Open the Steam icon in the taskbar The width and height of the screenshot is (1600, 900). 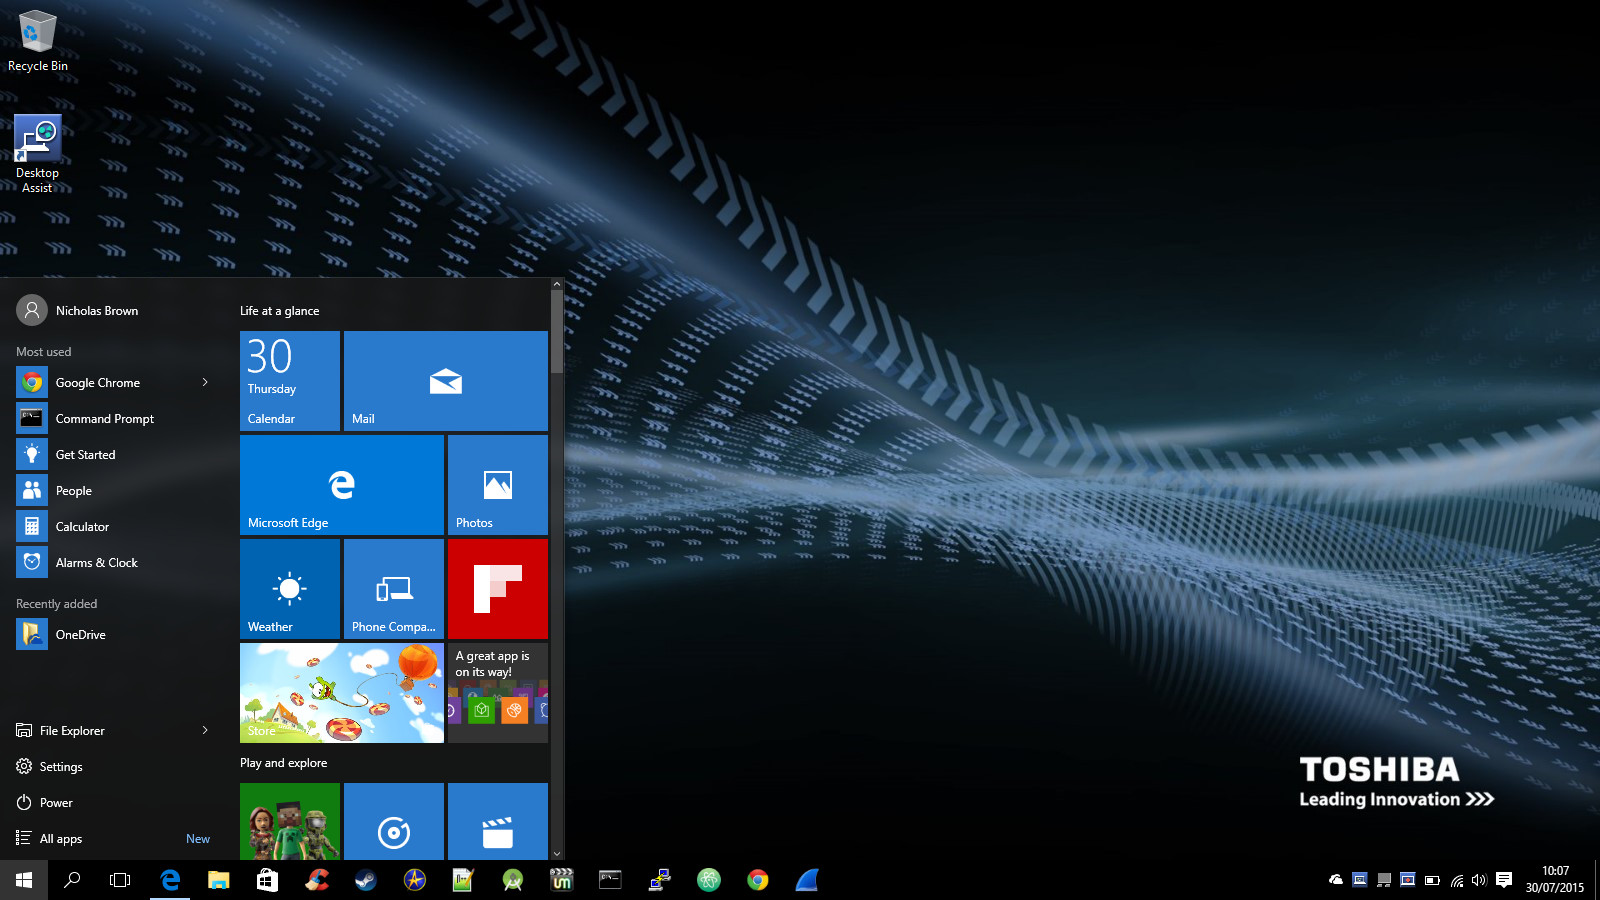click(366, 880)
